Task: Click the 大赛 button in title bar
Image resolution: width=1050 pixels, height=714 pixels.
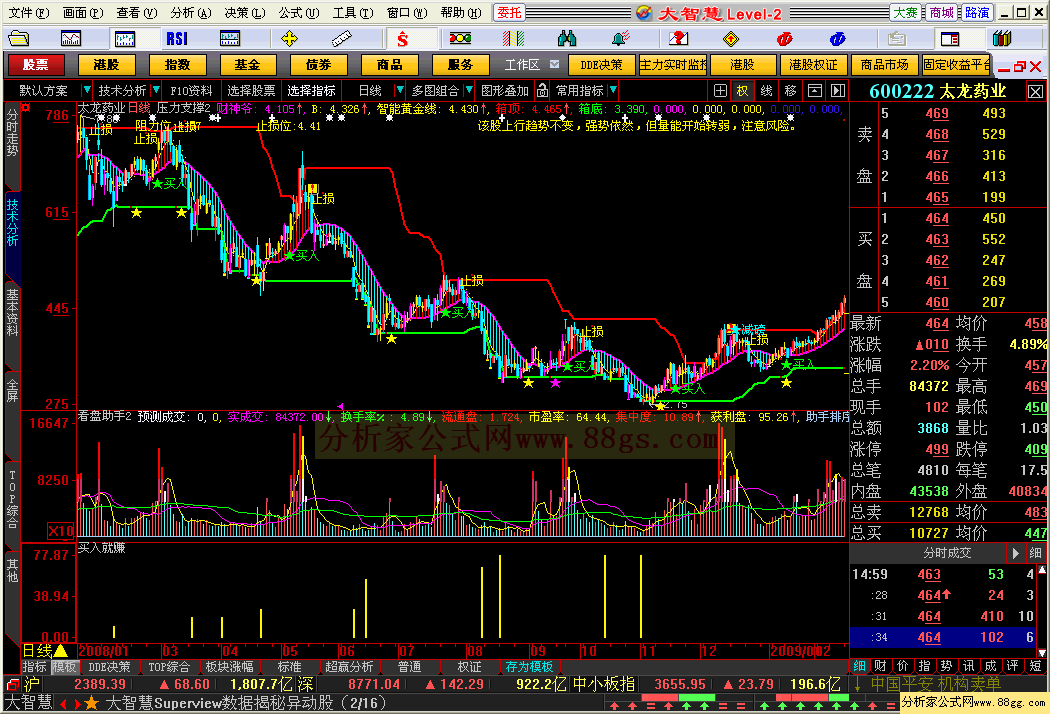Action: tap(905, 12)
